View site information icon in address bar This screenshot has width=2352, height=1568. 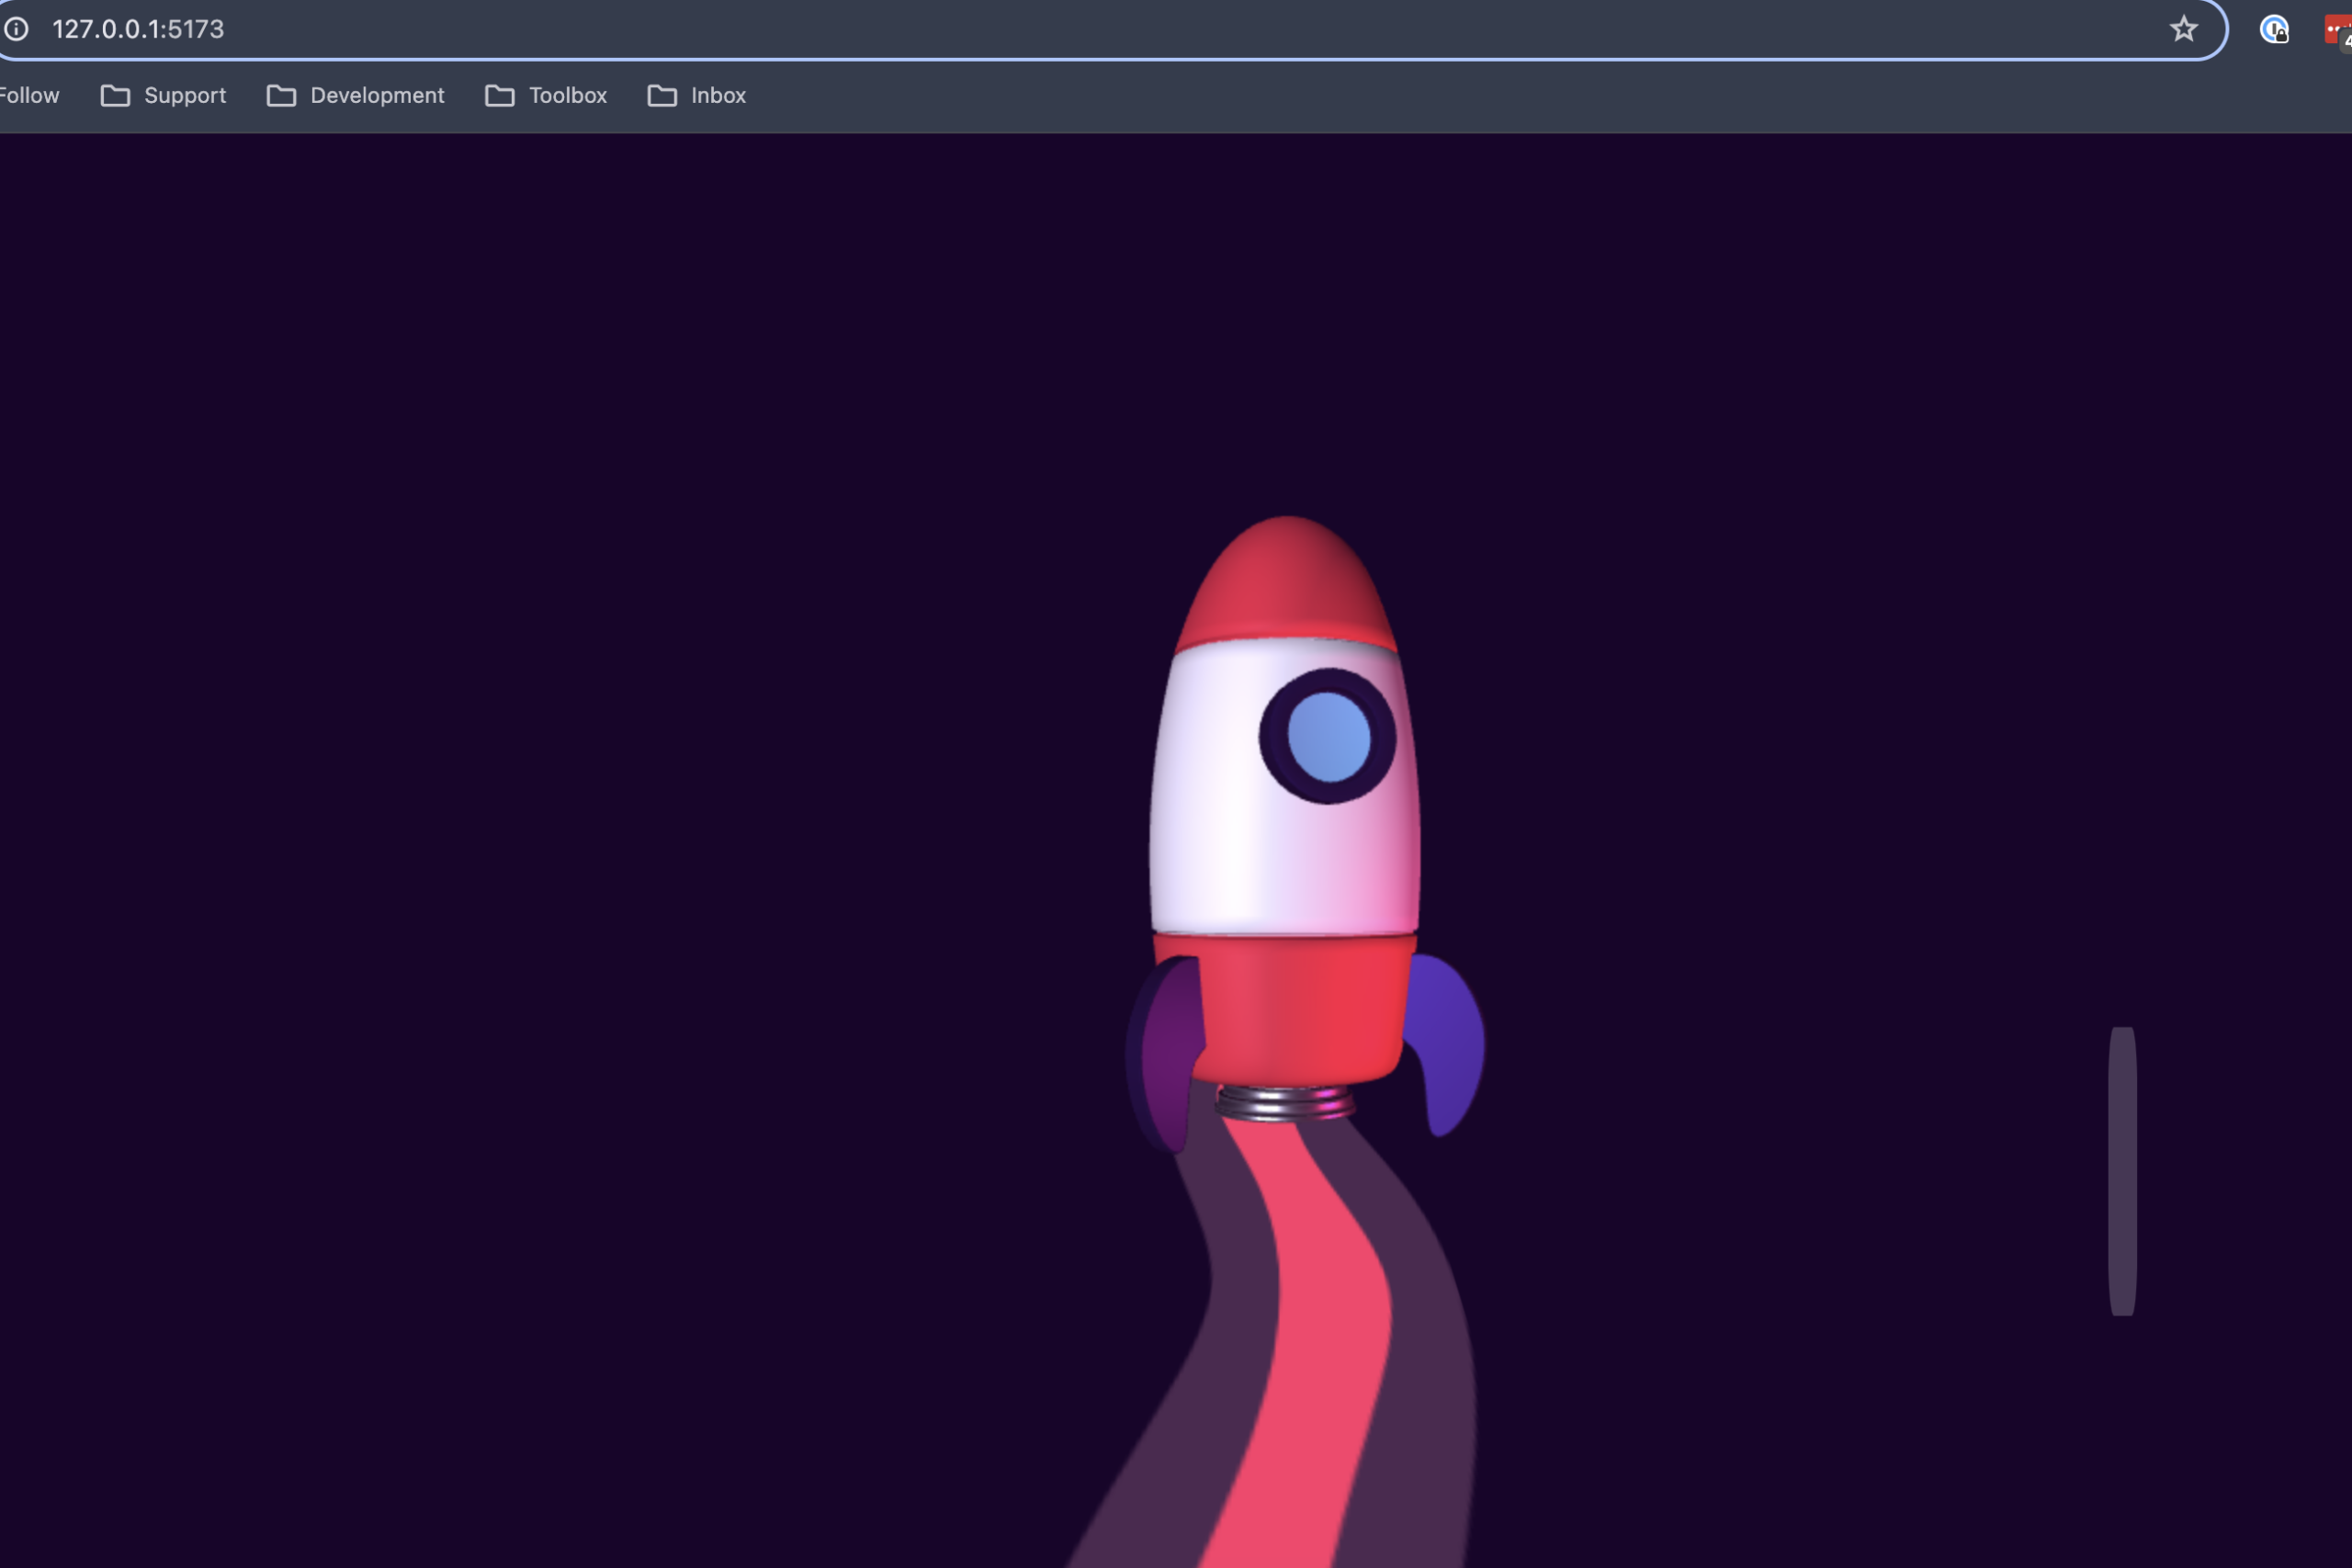tap(16, 29)
